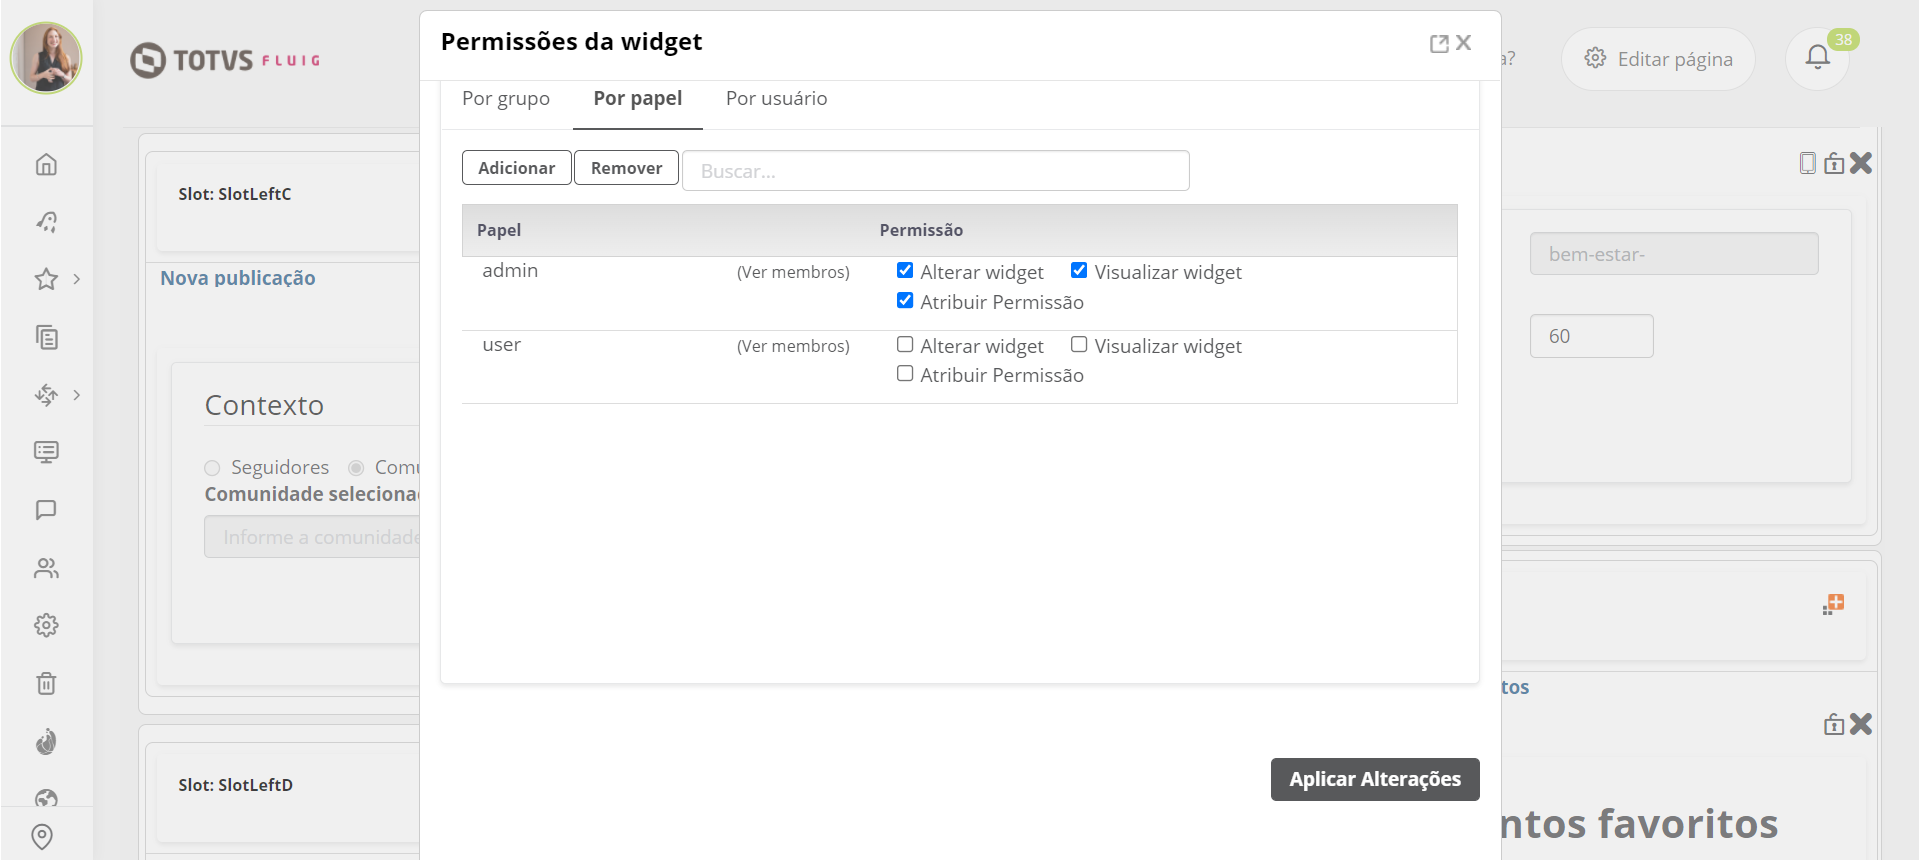Click the mobile device icon on top widget
The height and width of the screenshot is (860, 1919).
(x=1808, y=163)
